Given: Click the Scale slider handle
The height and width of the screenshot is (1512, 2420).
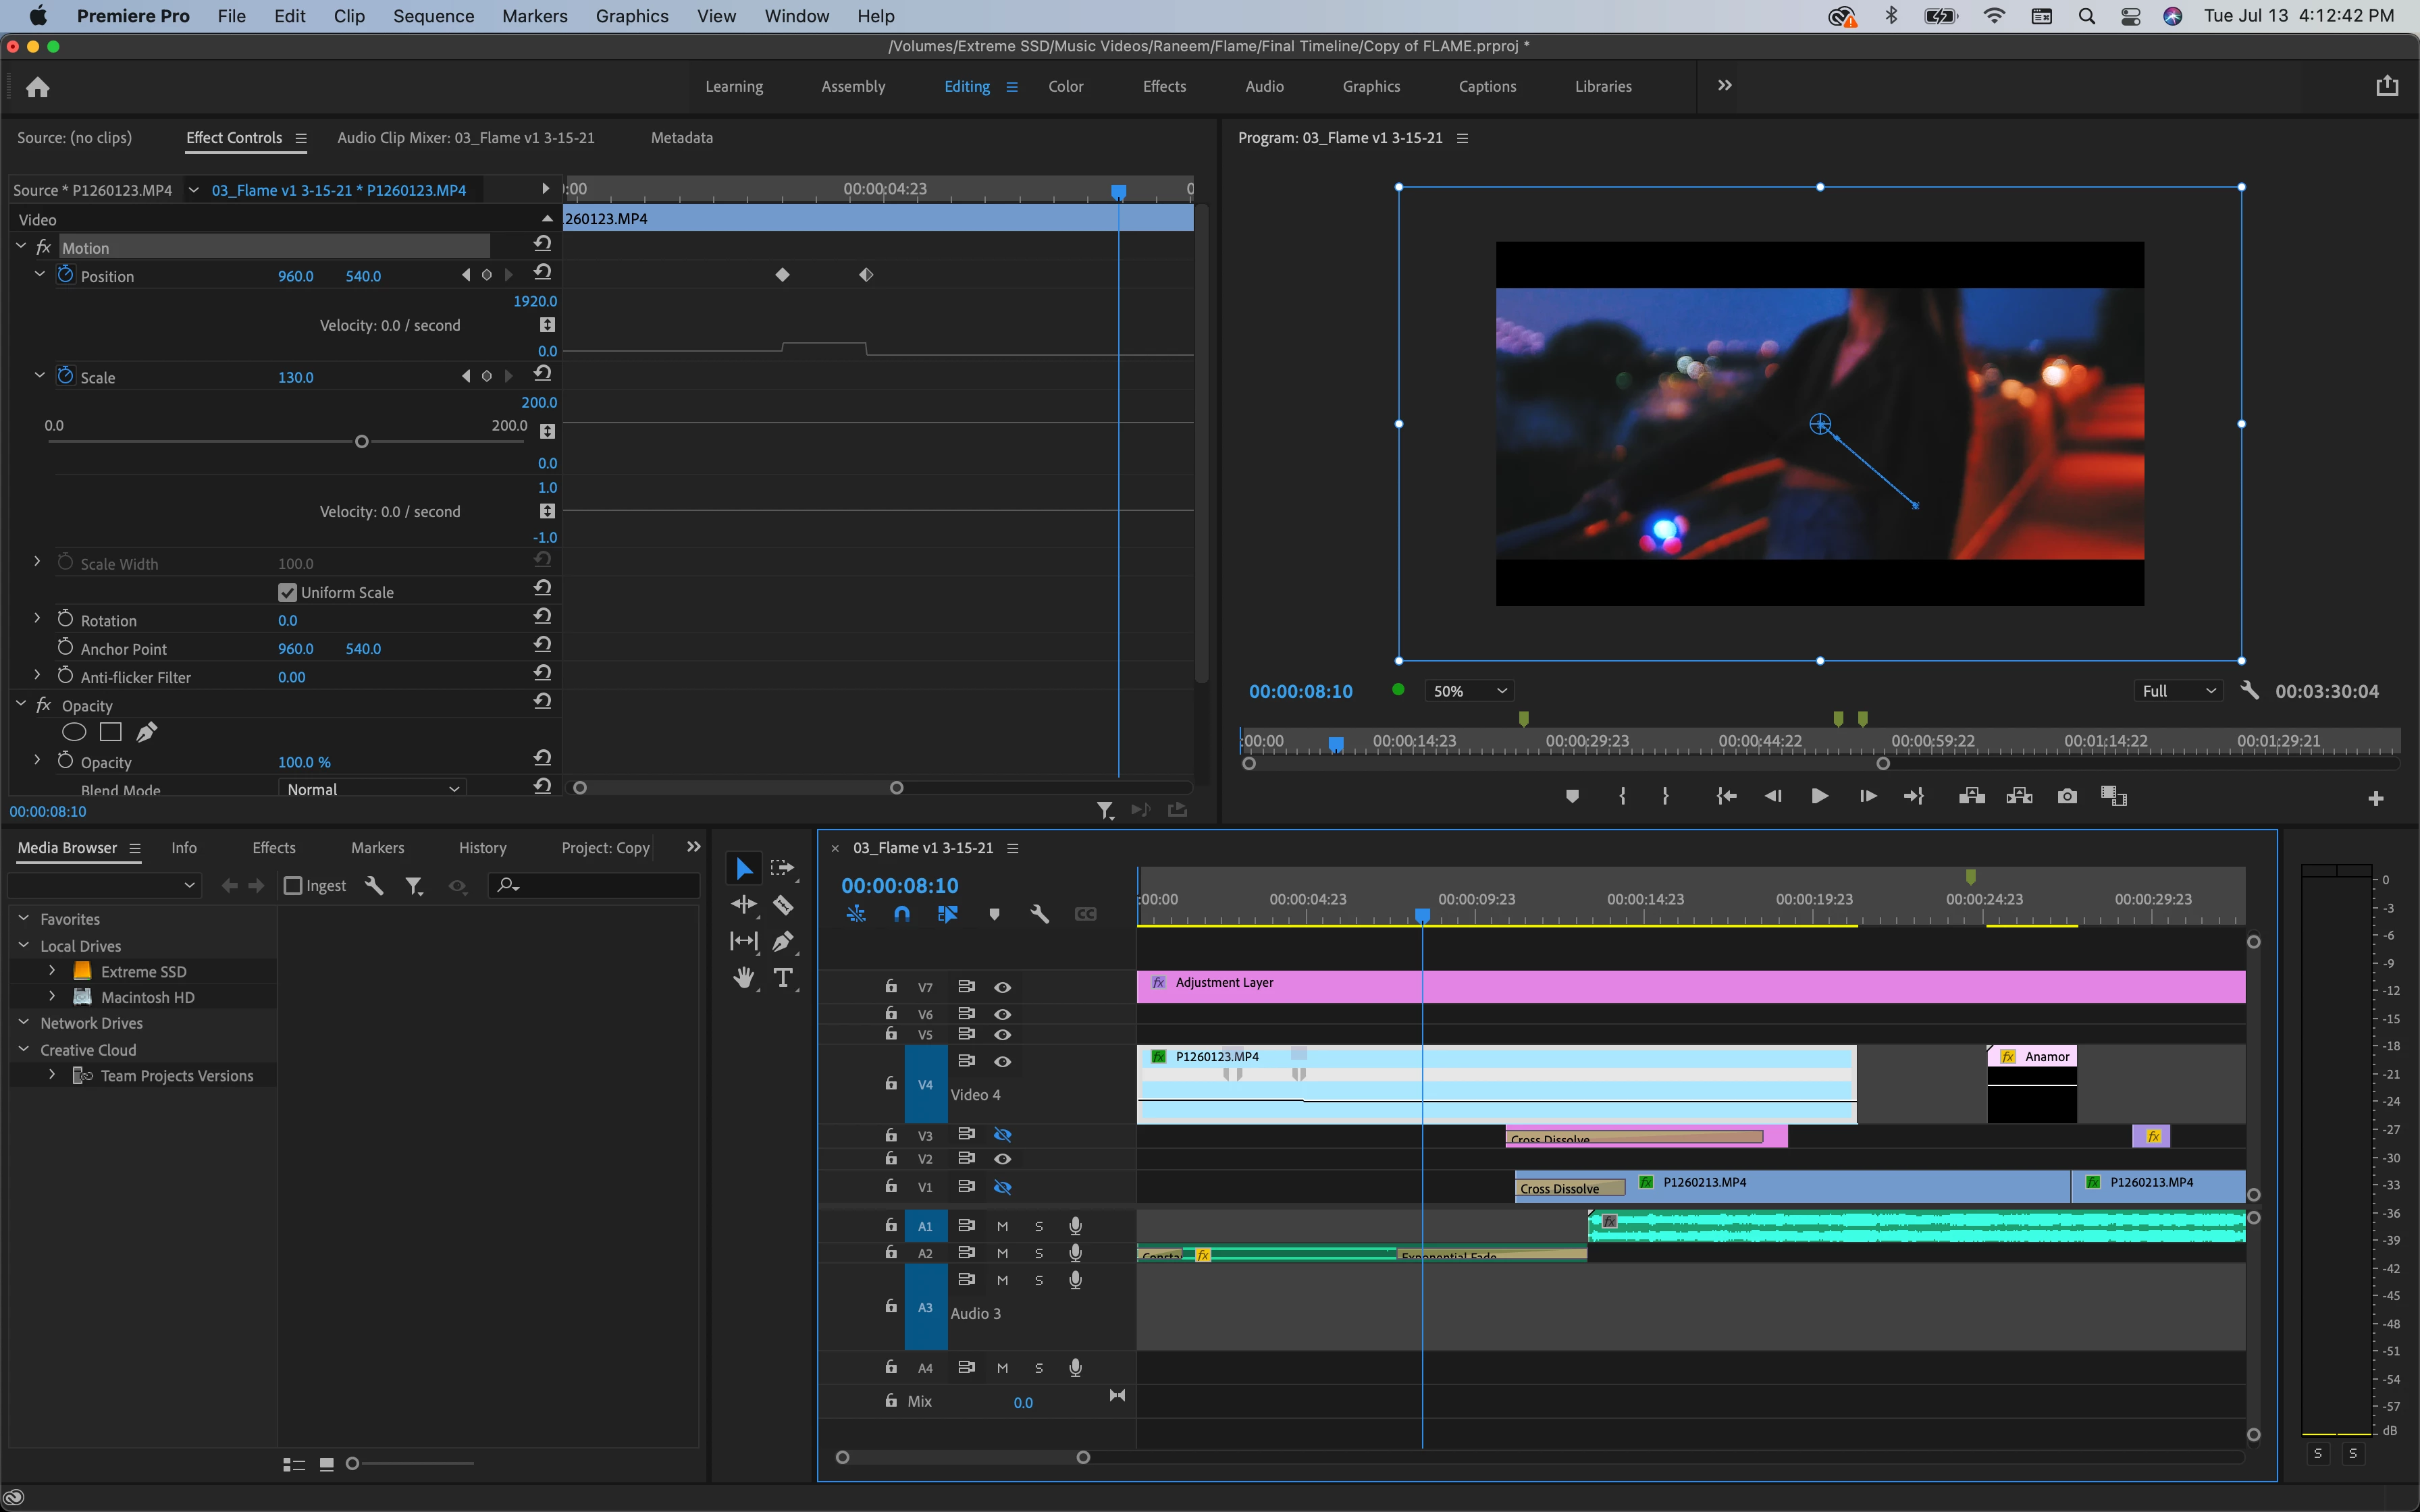Looking at the screenshot, I should click(362, 441).
